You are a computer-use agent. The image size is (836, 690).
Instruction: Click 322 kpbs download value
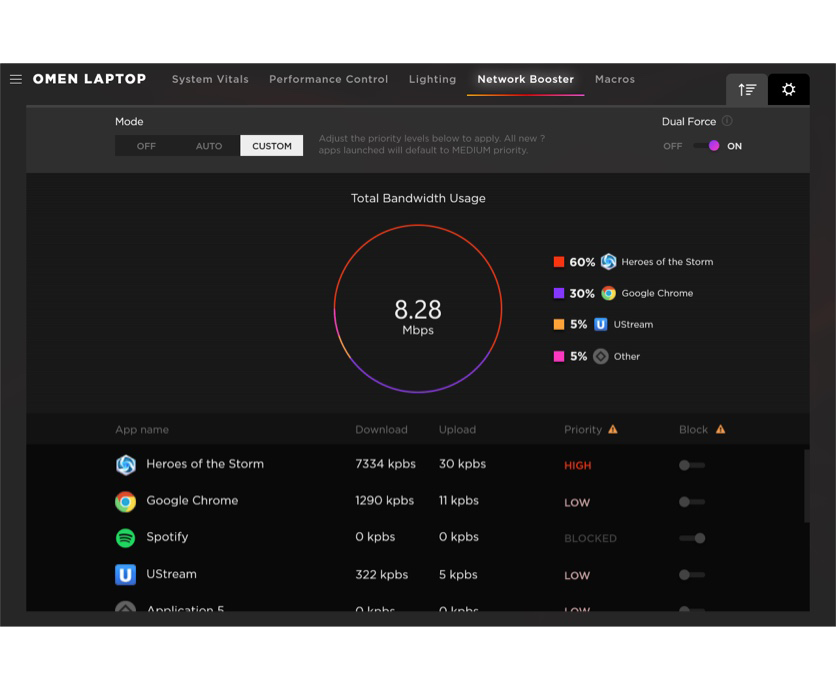pos(382,574)
